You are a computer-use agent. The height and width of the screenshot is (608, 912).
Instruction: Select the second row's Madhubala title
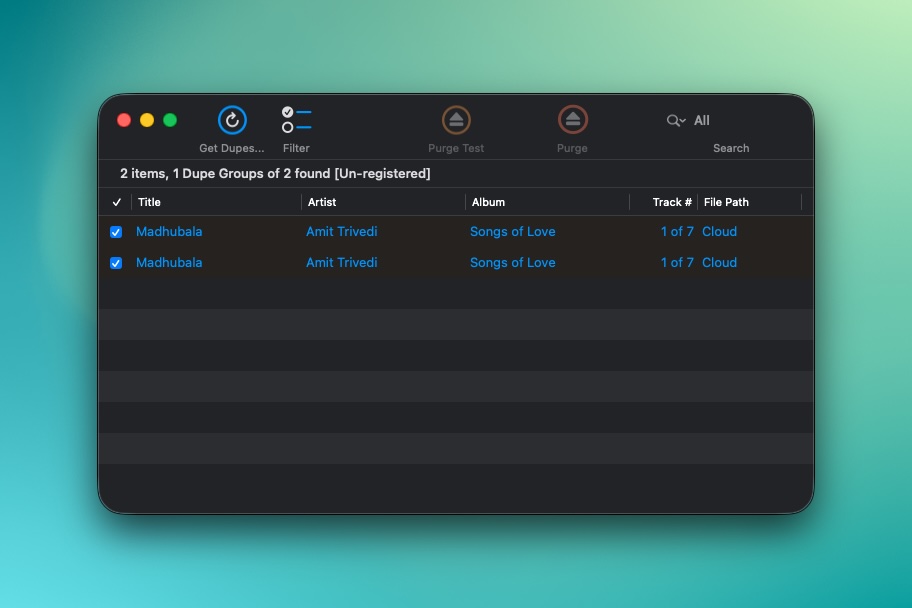pyautogui.click(x=169, y=262)
